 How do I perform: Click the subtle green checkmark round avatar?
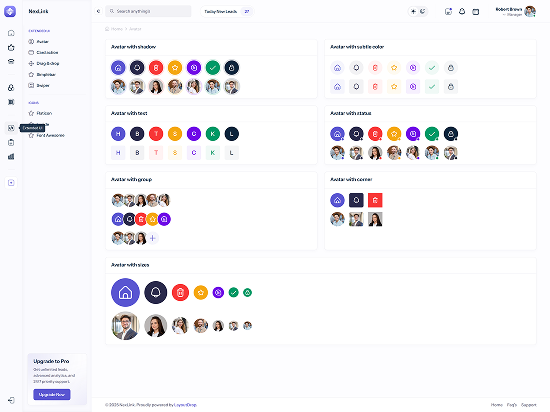coord(432,68)
